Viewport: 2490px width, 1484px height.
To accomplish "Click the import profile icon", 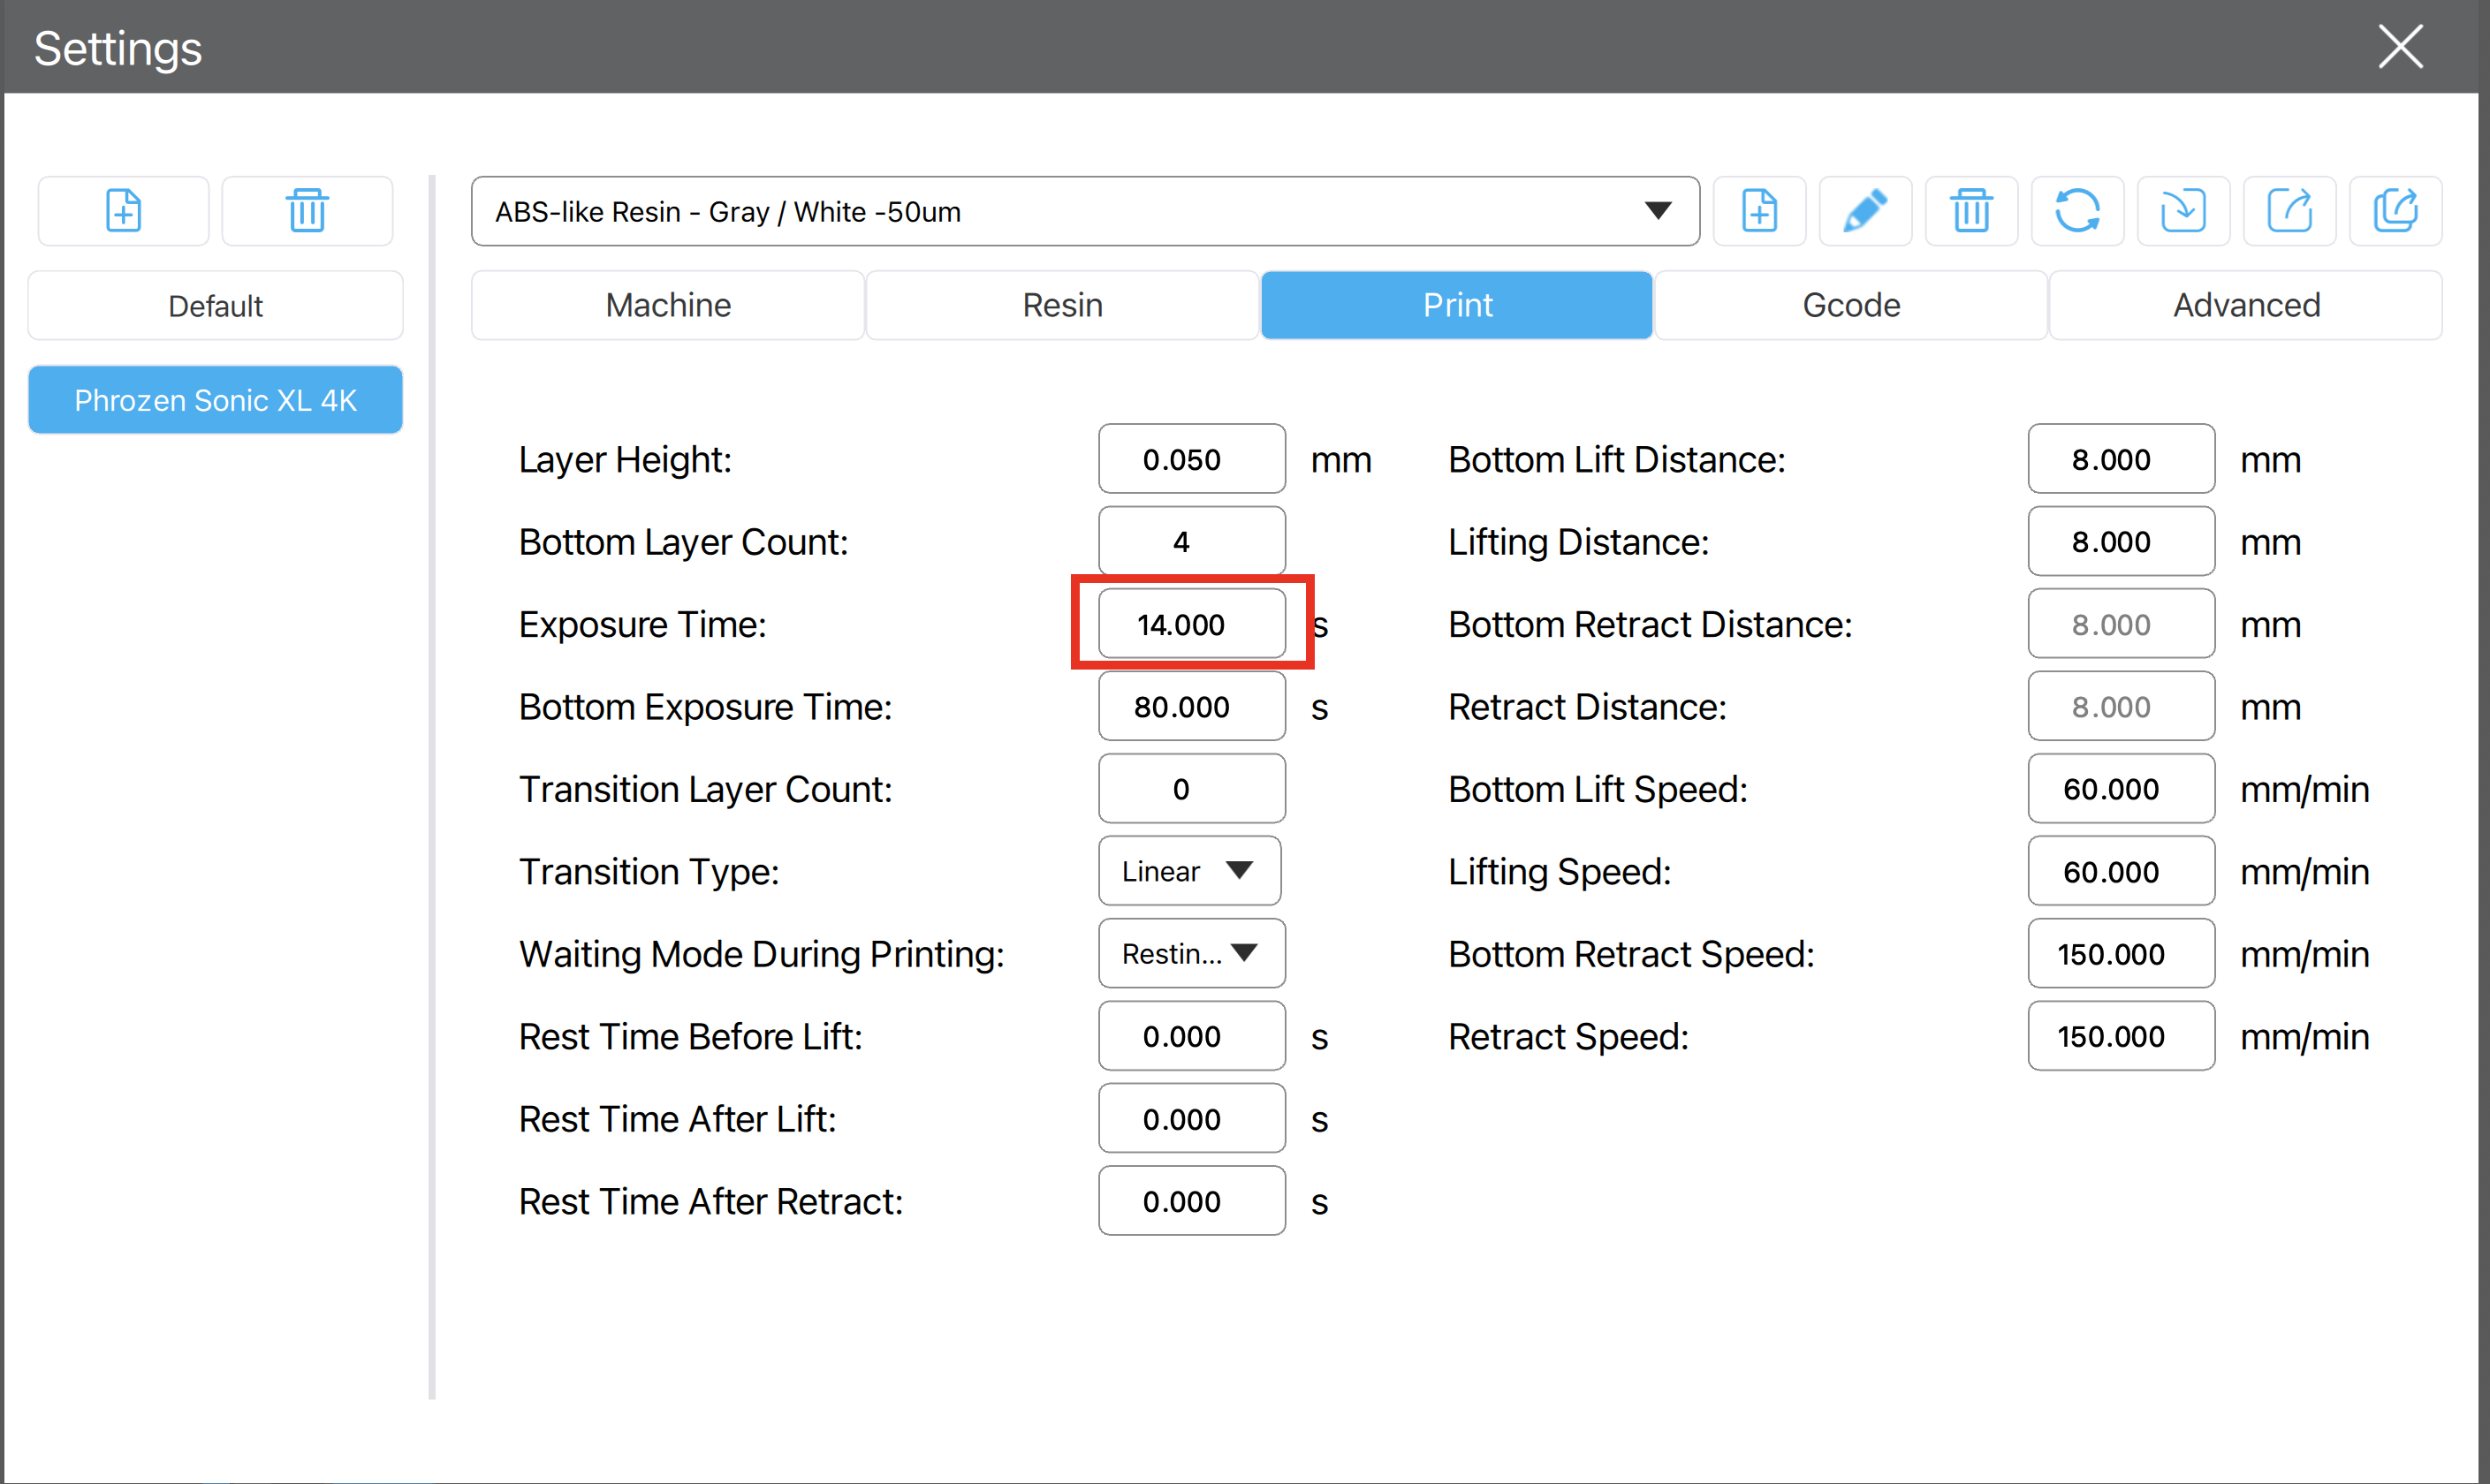I will point(2183,211).
